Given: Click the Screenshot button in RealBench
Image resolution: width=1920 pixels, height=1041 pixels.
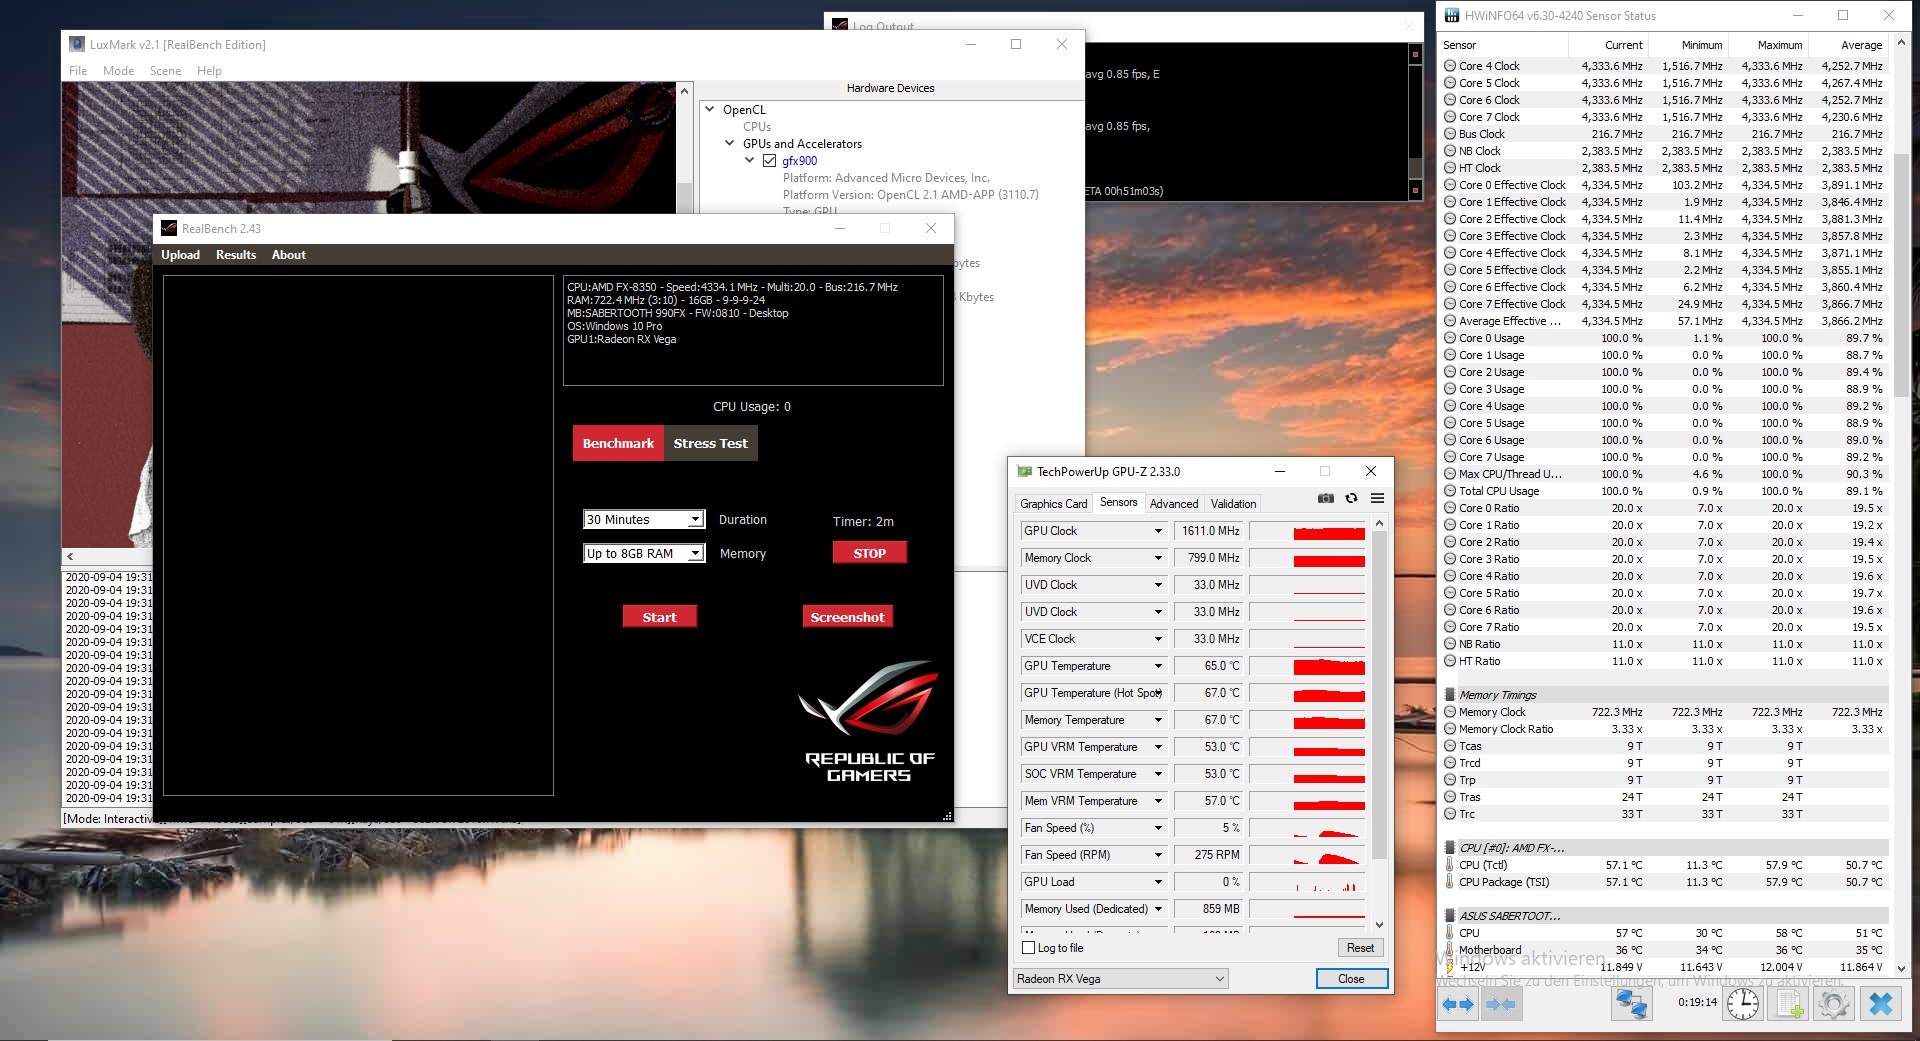Looking at the screenshot, I should tap(847, 617).
